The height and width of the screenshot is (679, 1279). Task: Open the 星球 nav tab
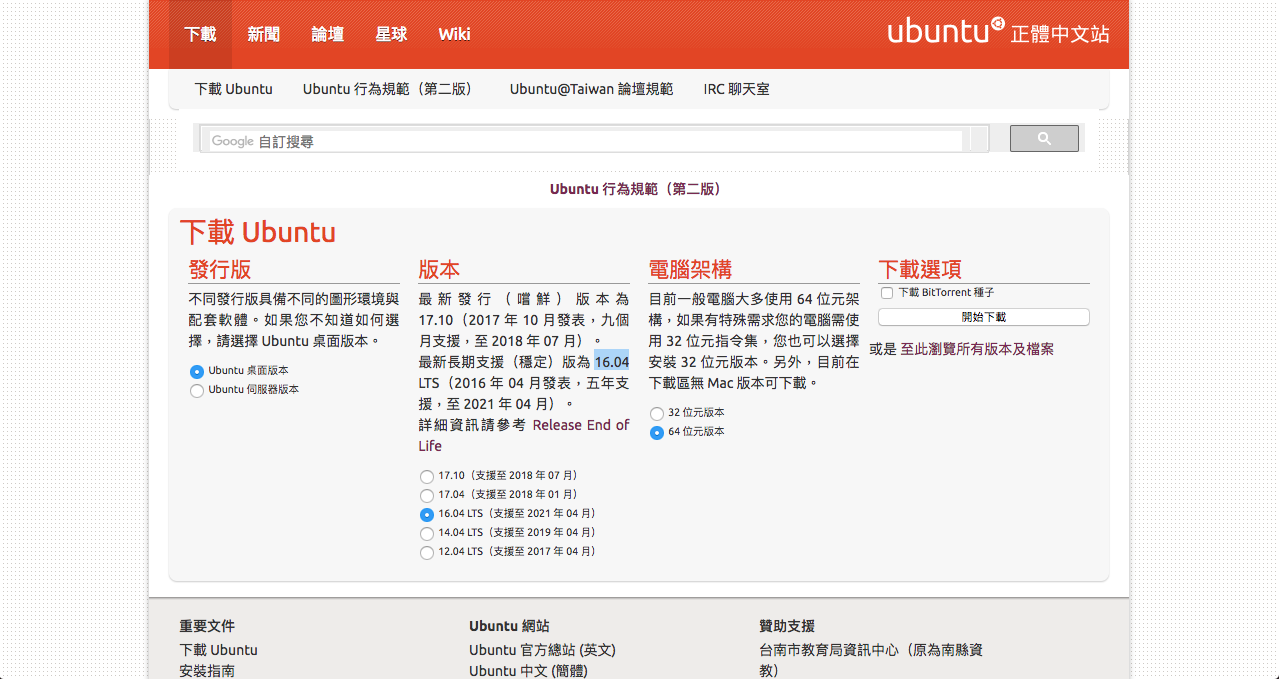pos(391,34)
